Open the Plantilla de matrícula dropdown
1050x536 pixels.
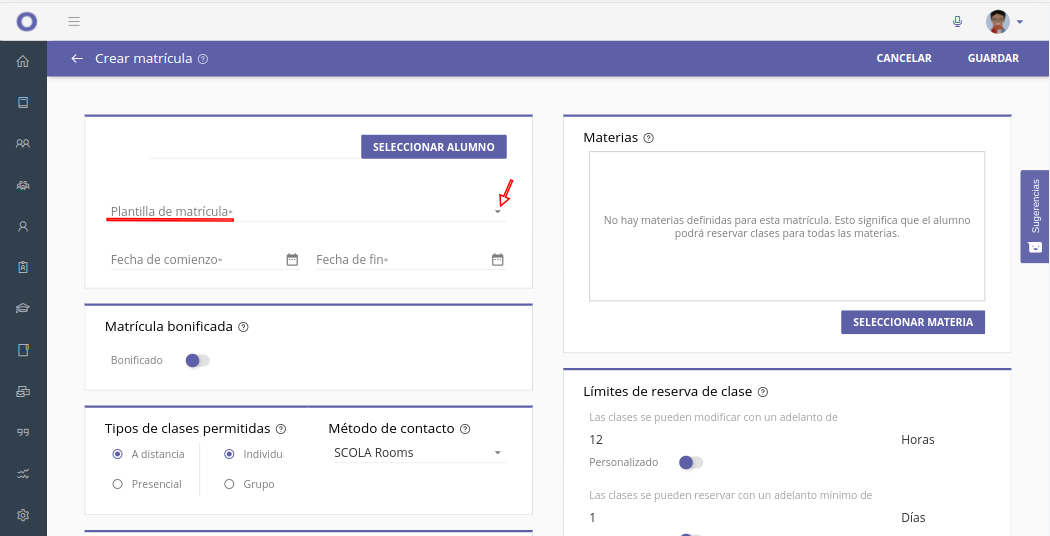pos(308,211)
